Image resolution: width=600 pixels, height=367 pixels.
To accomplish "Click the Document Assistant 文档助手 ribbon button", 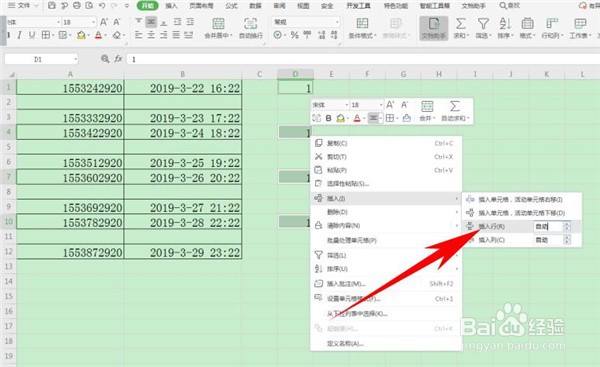I will point(434,28).
